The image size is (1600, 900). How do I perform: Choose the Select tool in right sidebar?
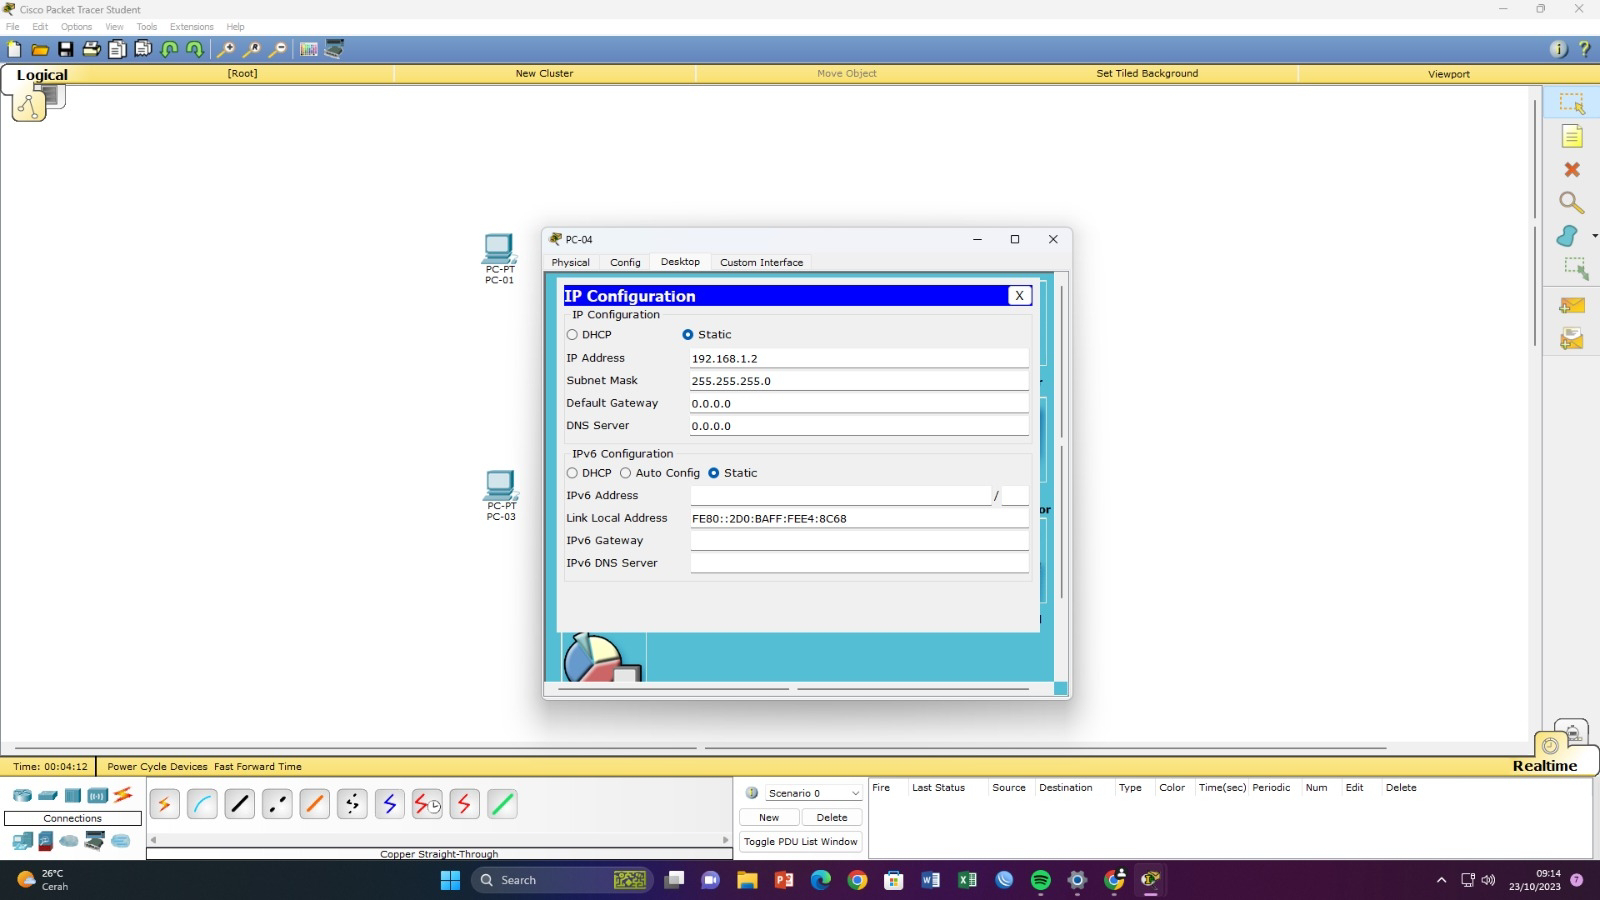(1572, 103)
